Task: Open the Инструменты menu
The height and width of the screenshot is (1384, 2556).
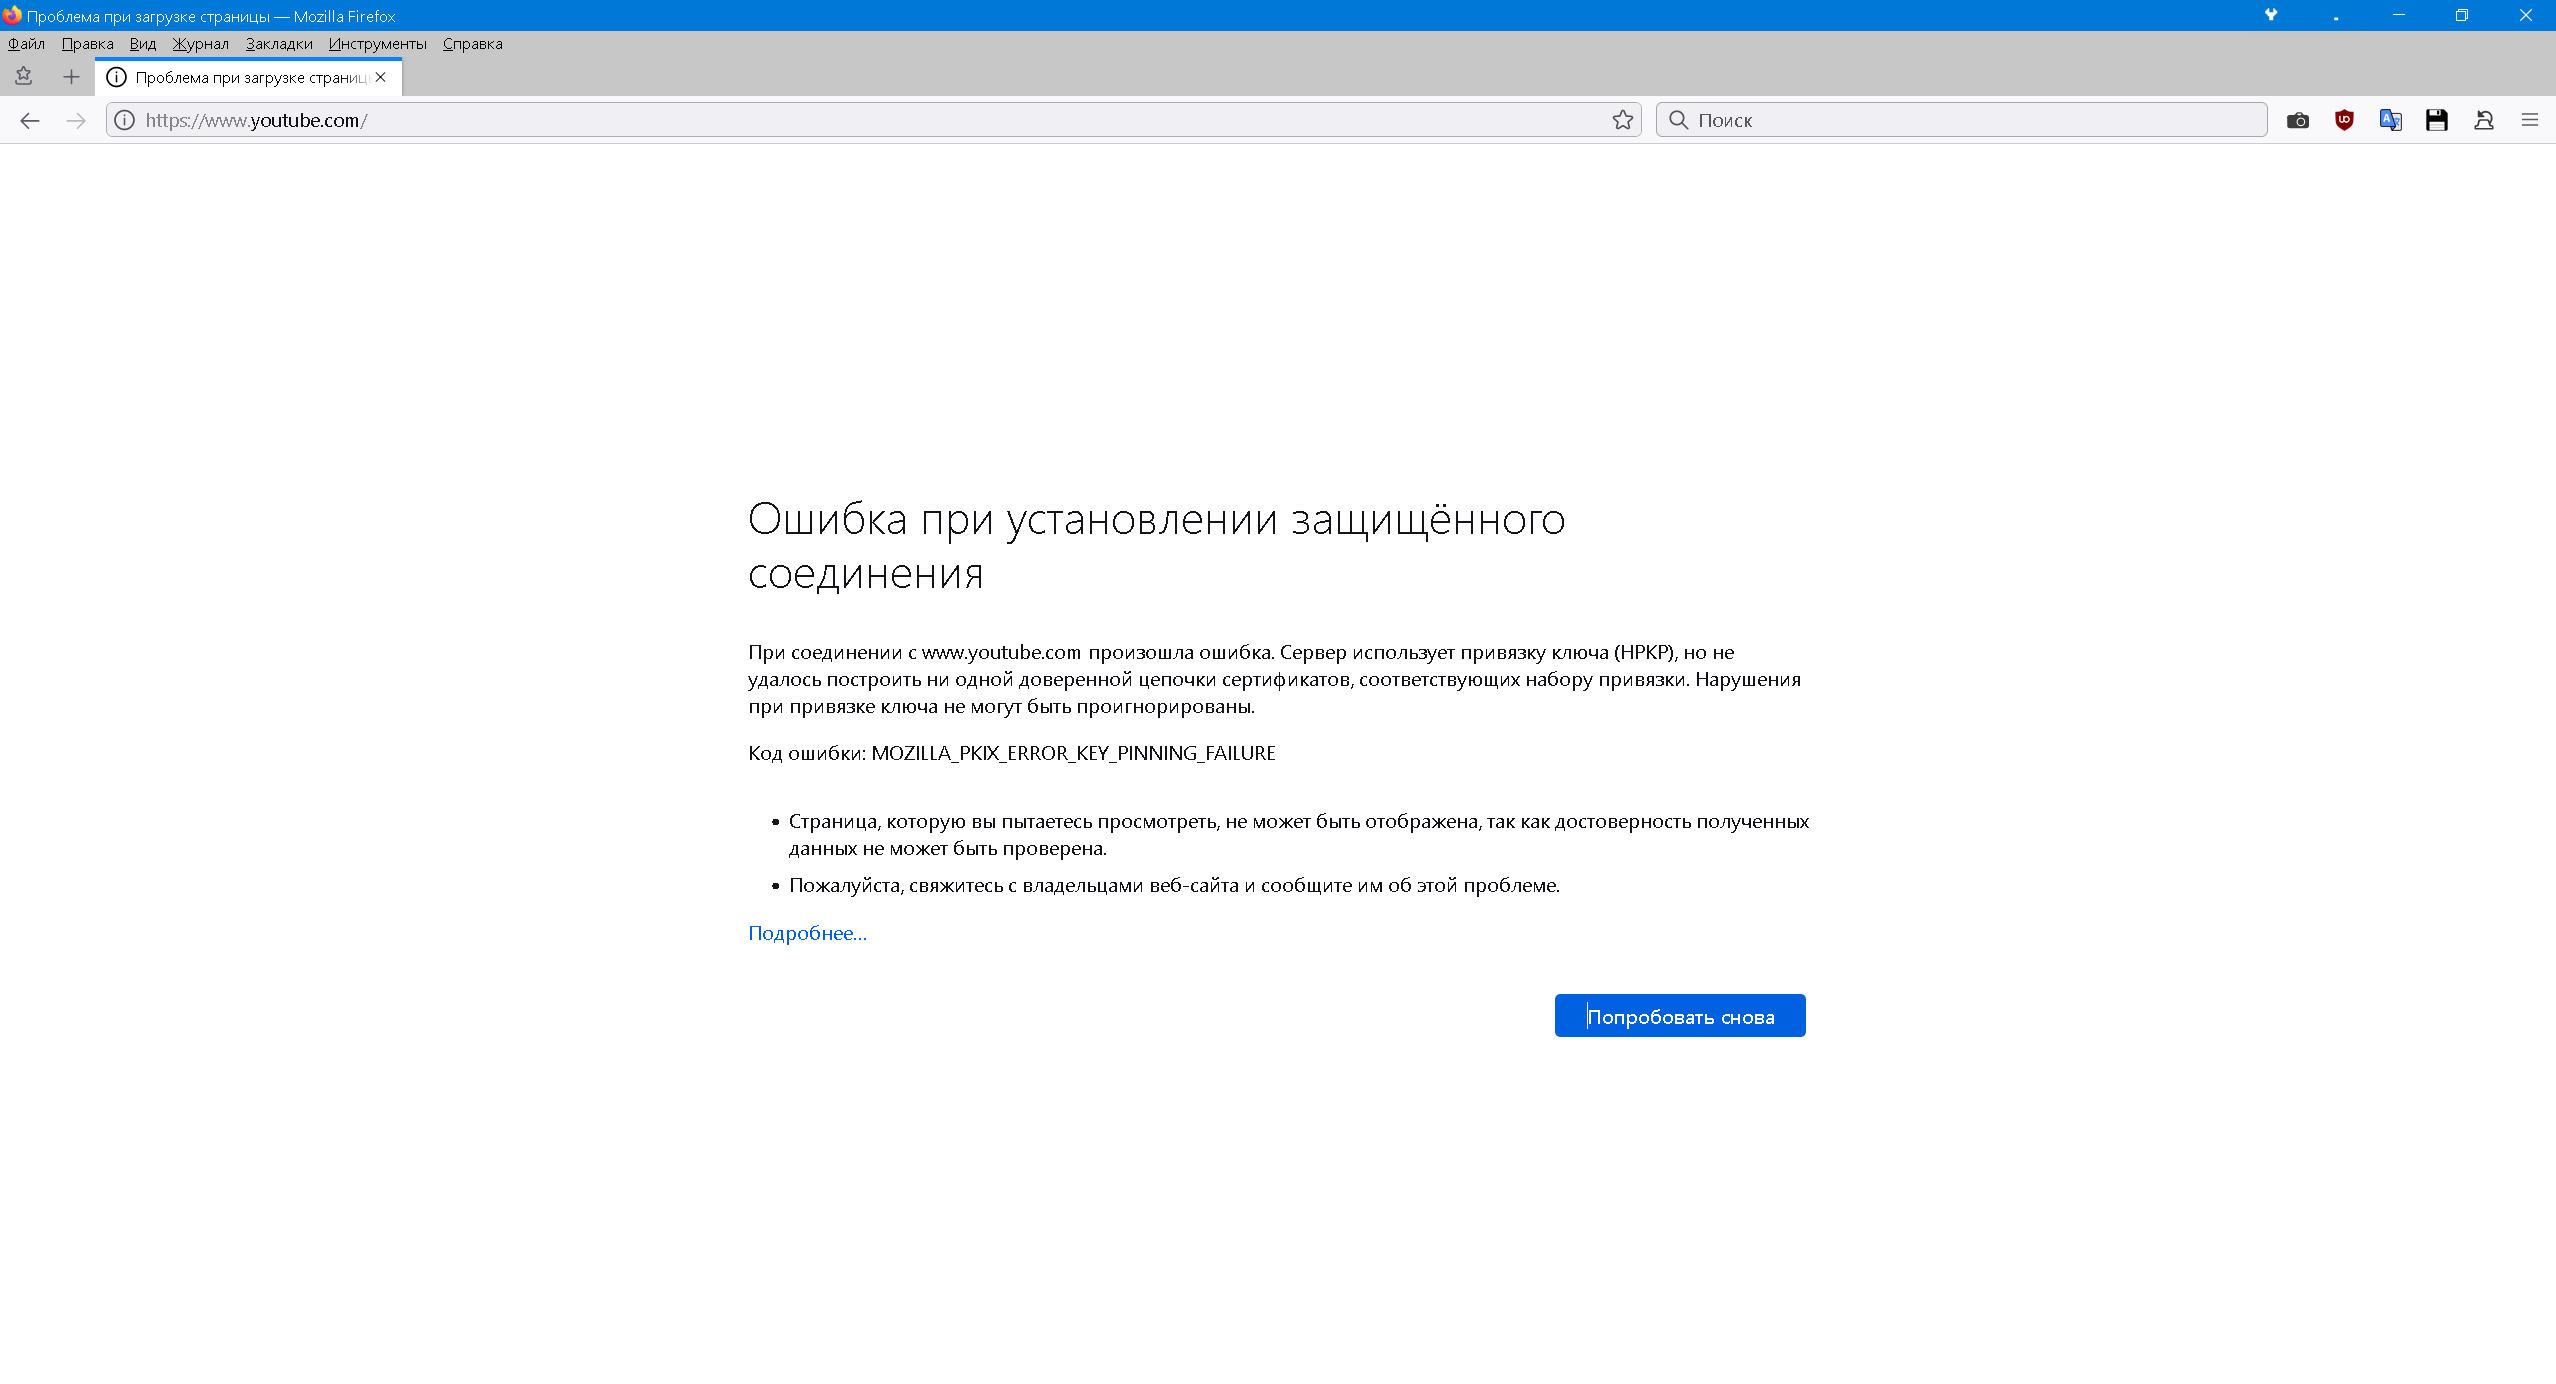Action: coord(377,44)
